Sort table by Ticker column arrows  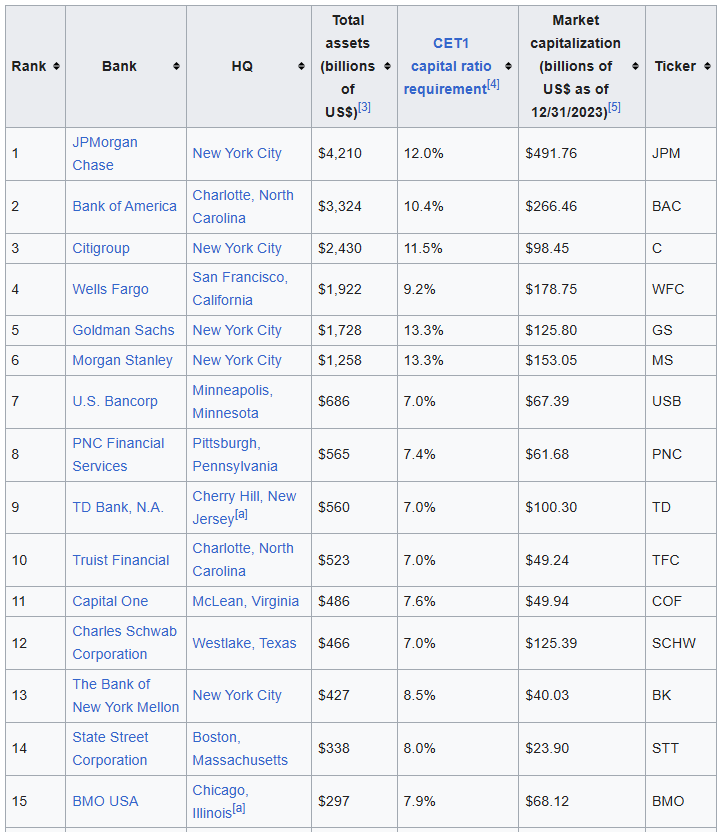click(707, 66)
